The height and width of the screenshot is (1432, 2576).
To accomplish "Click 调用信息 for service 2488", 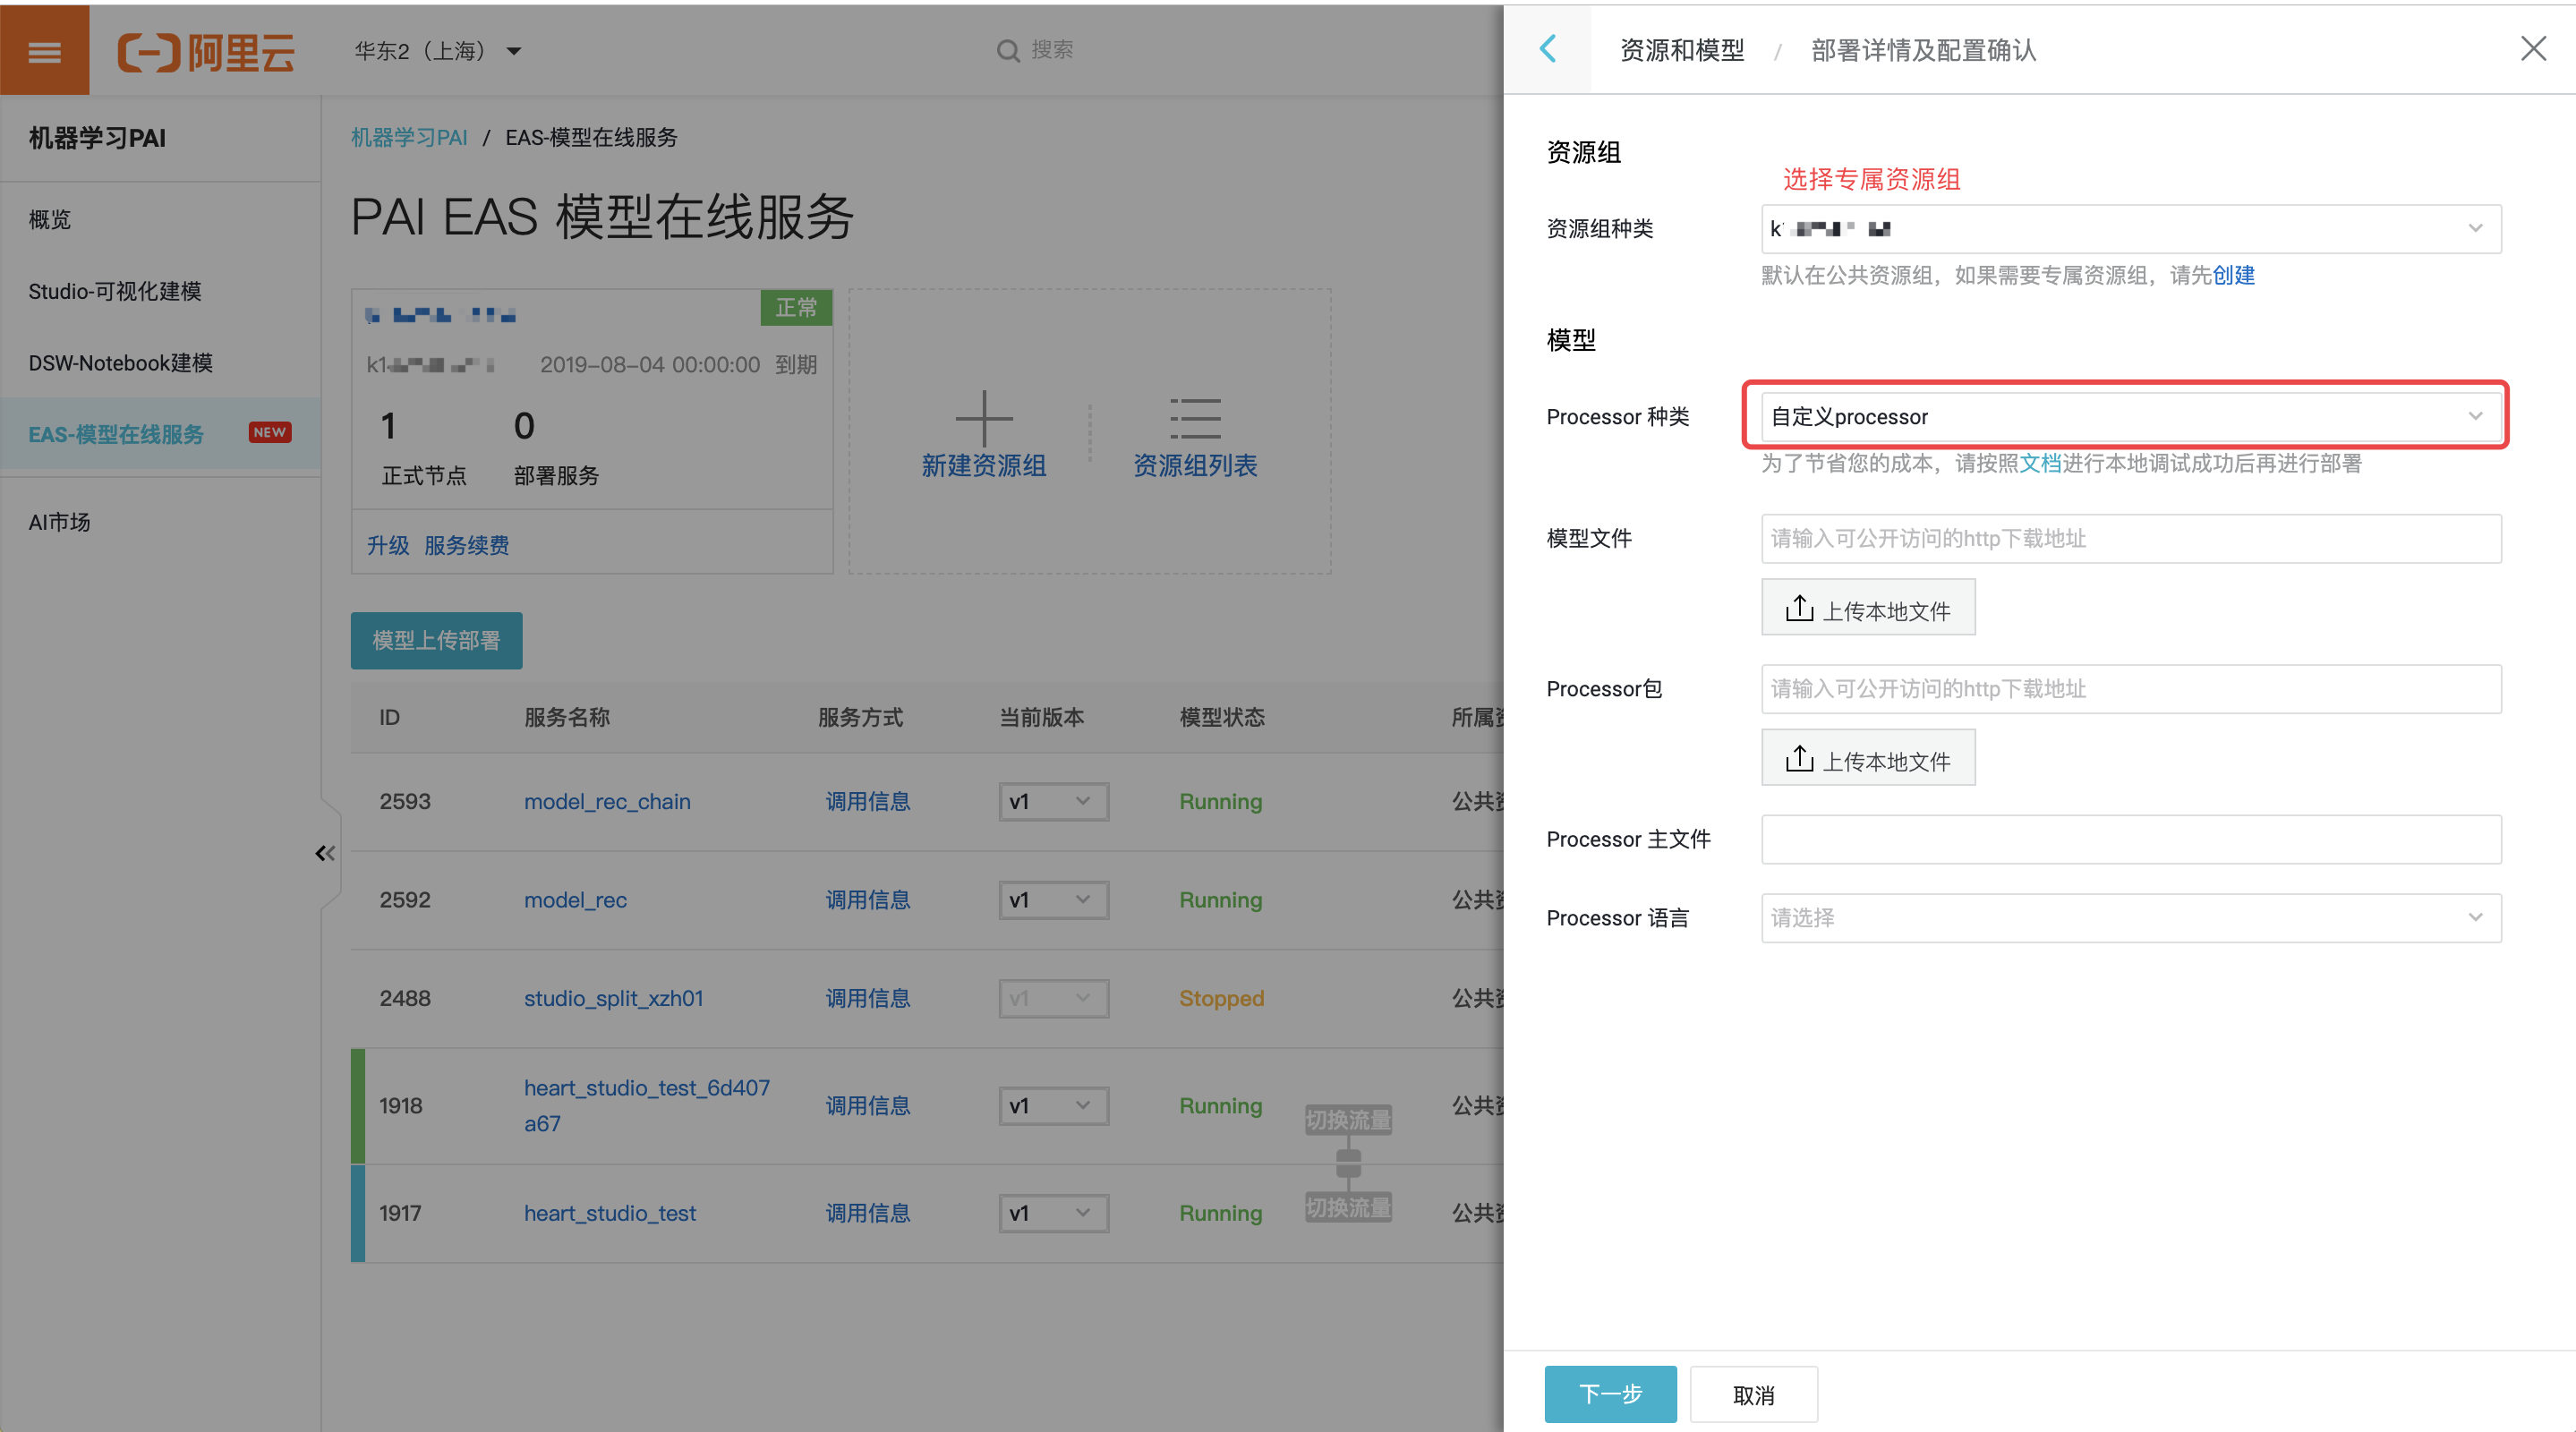I will point(867,998).
